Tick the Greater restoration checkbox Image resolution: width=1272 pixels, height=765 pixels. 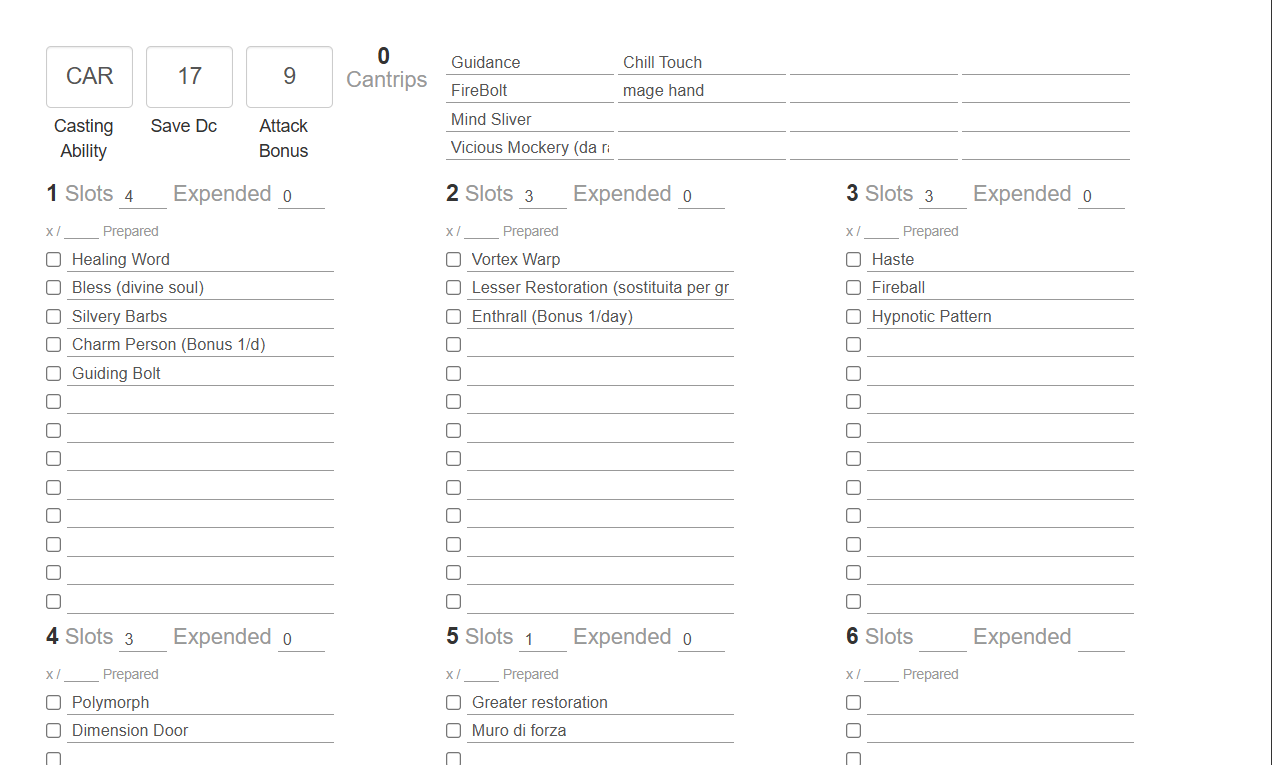(453, 702)
